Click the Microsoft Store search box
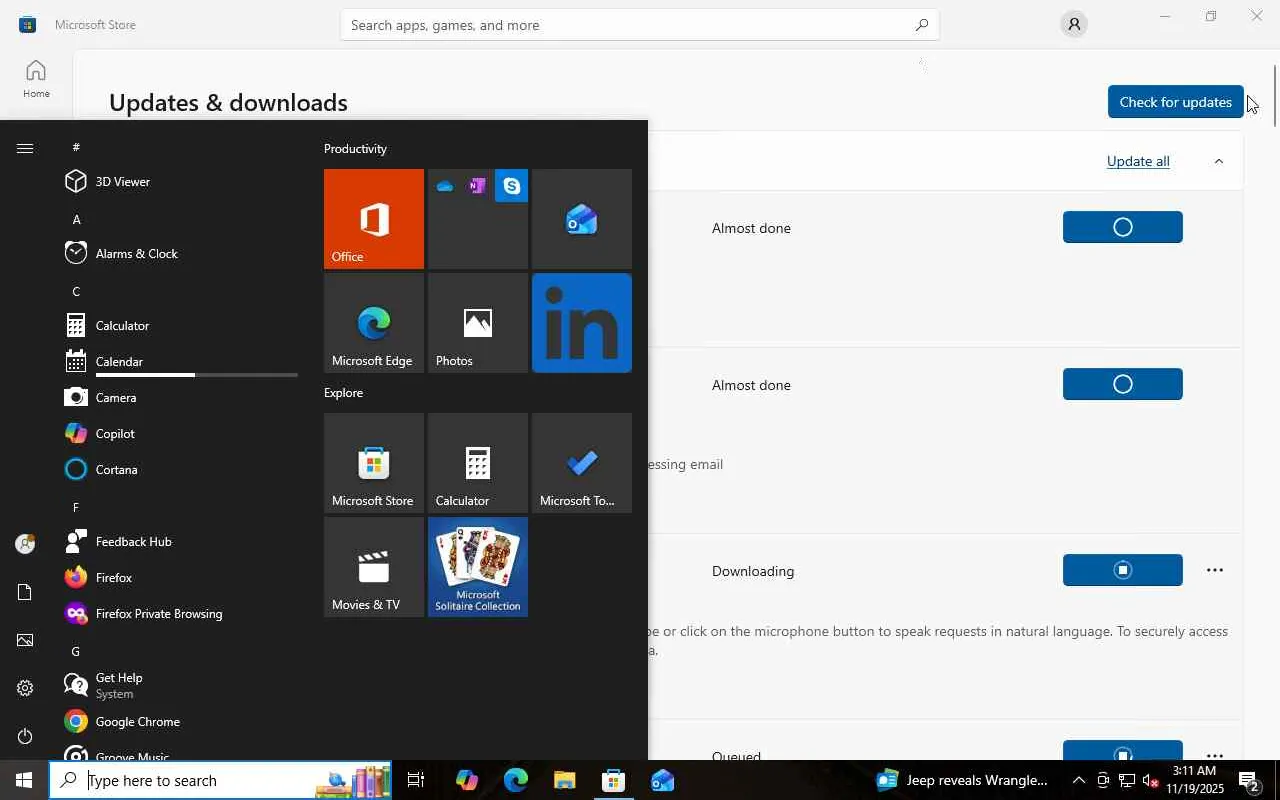 pyautogui.click(x=640, y=25)
